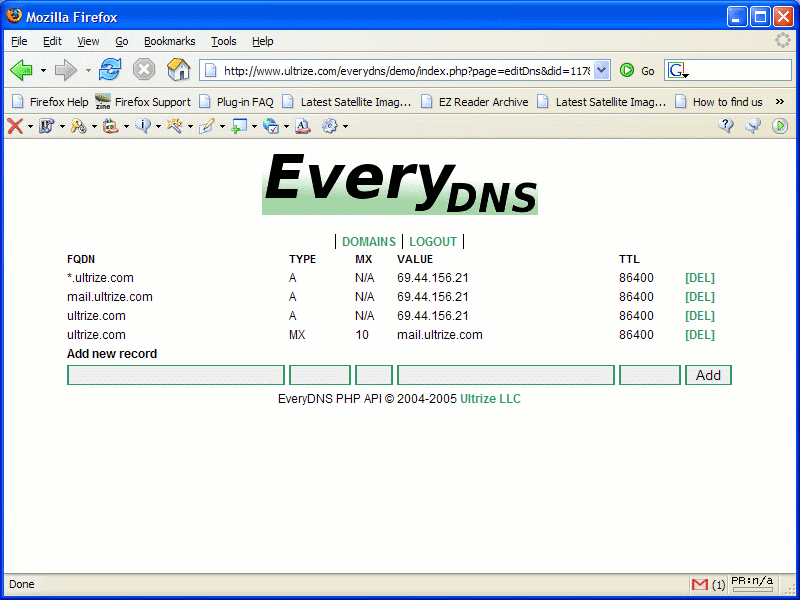Open the Go menu
Screen dimensions: 800x600
click(x=121, y=41)
